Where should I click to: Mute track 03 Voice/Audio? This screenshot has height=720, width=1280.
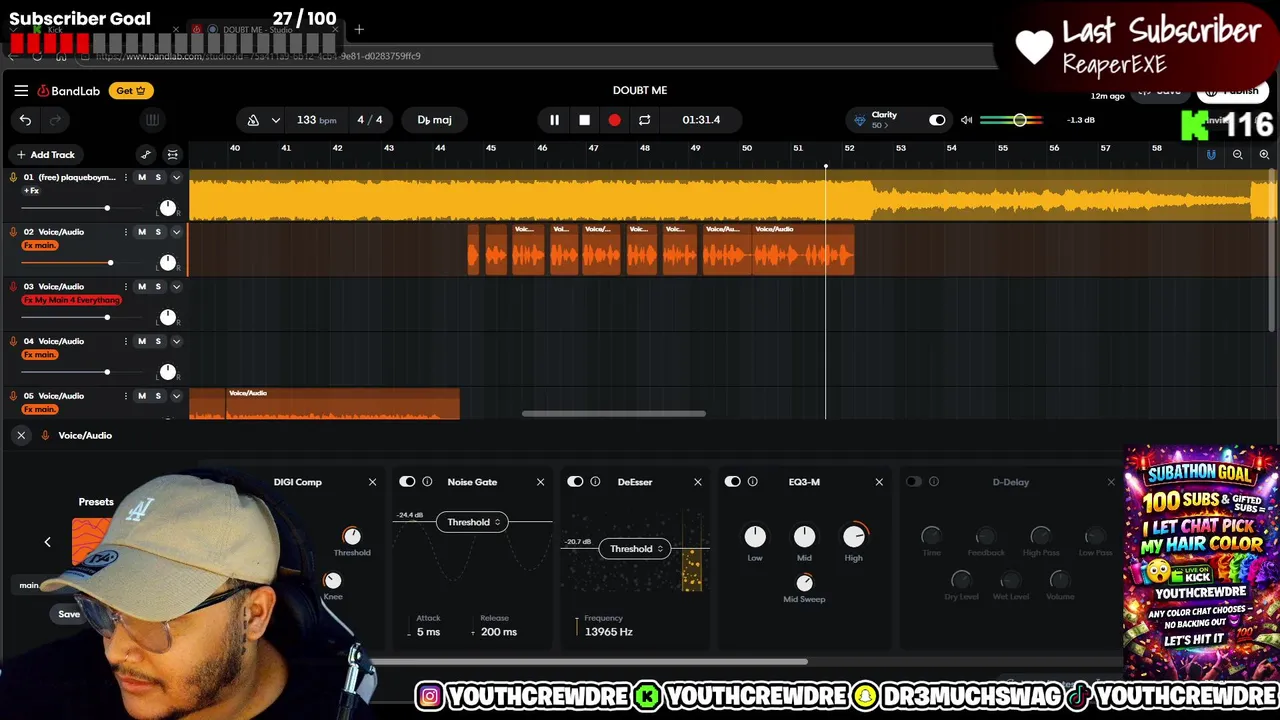click(x=141, y=287)
